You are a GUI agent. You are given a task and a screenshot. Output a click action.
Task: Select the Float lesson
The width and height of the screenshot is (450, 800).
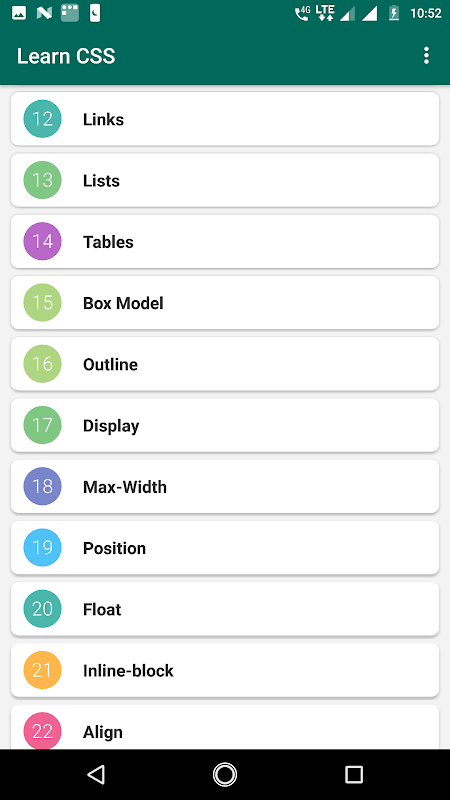click(225, 609)
